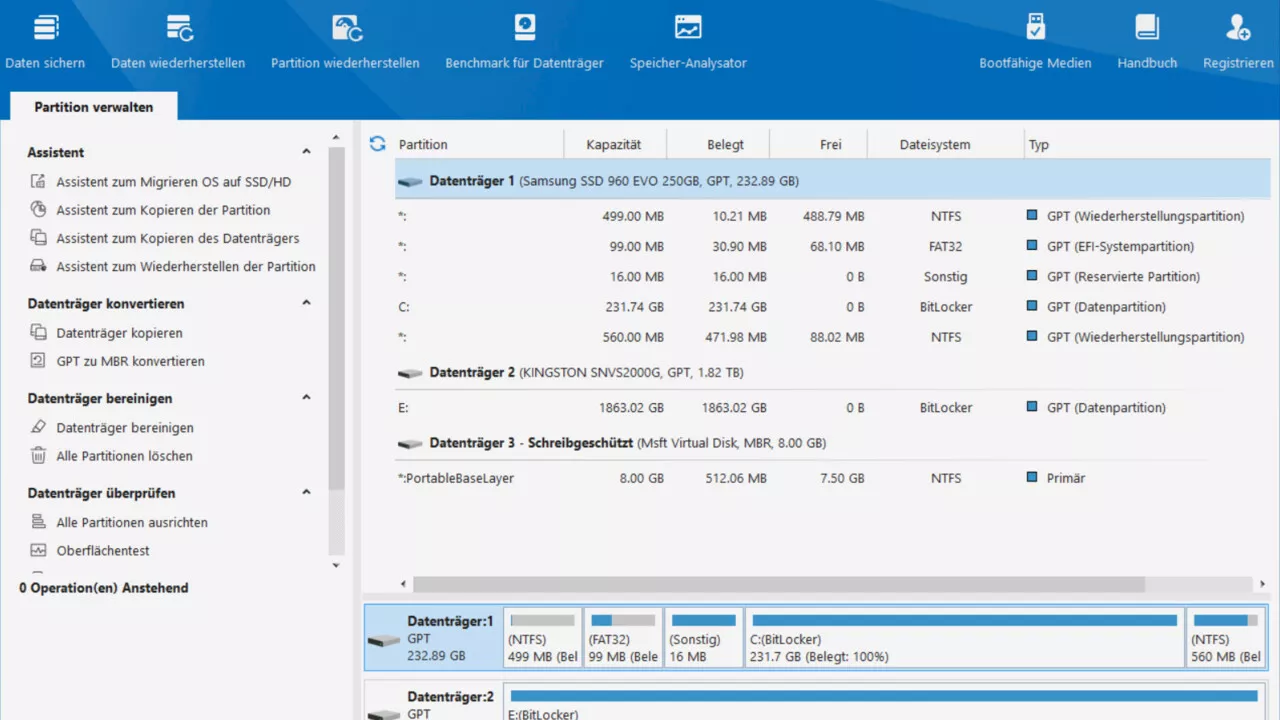This screenshot has height=720, width=1280.
Task: Select the 499.00 MB NTFS partition row
Action: (x=832, y=216)
